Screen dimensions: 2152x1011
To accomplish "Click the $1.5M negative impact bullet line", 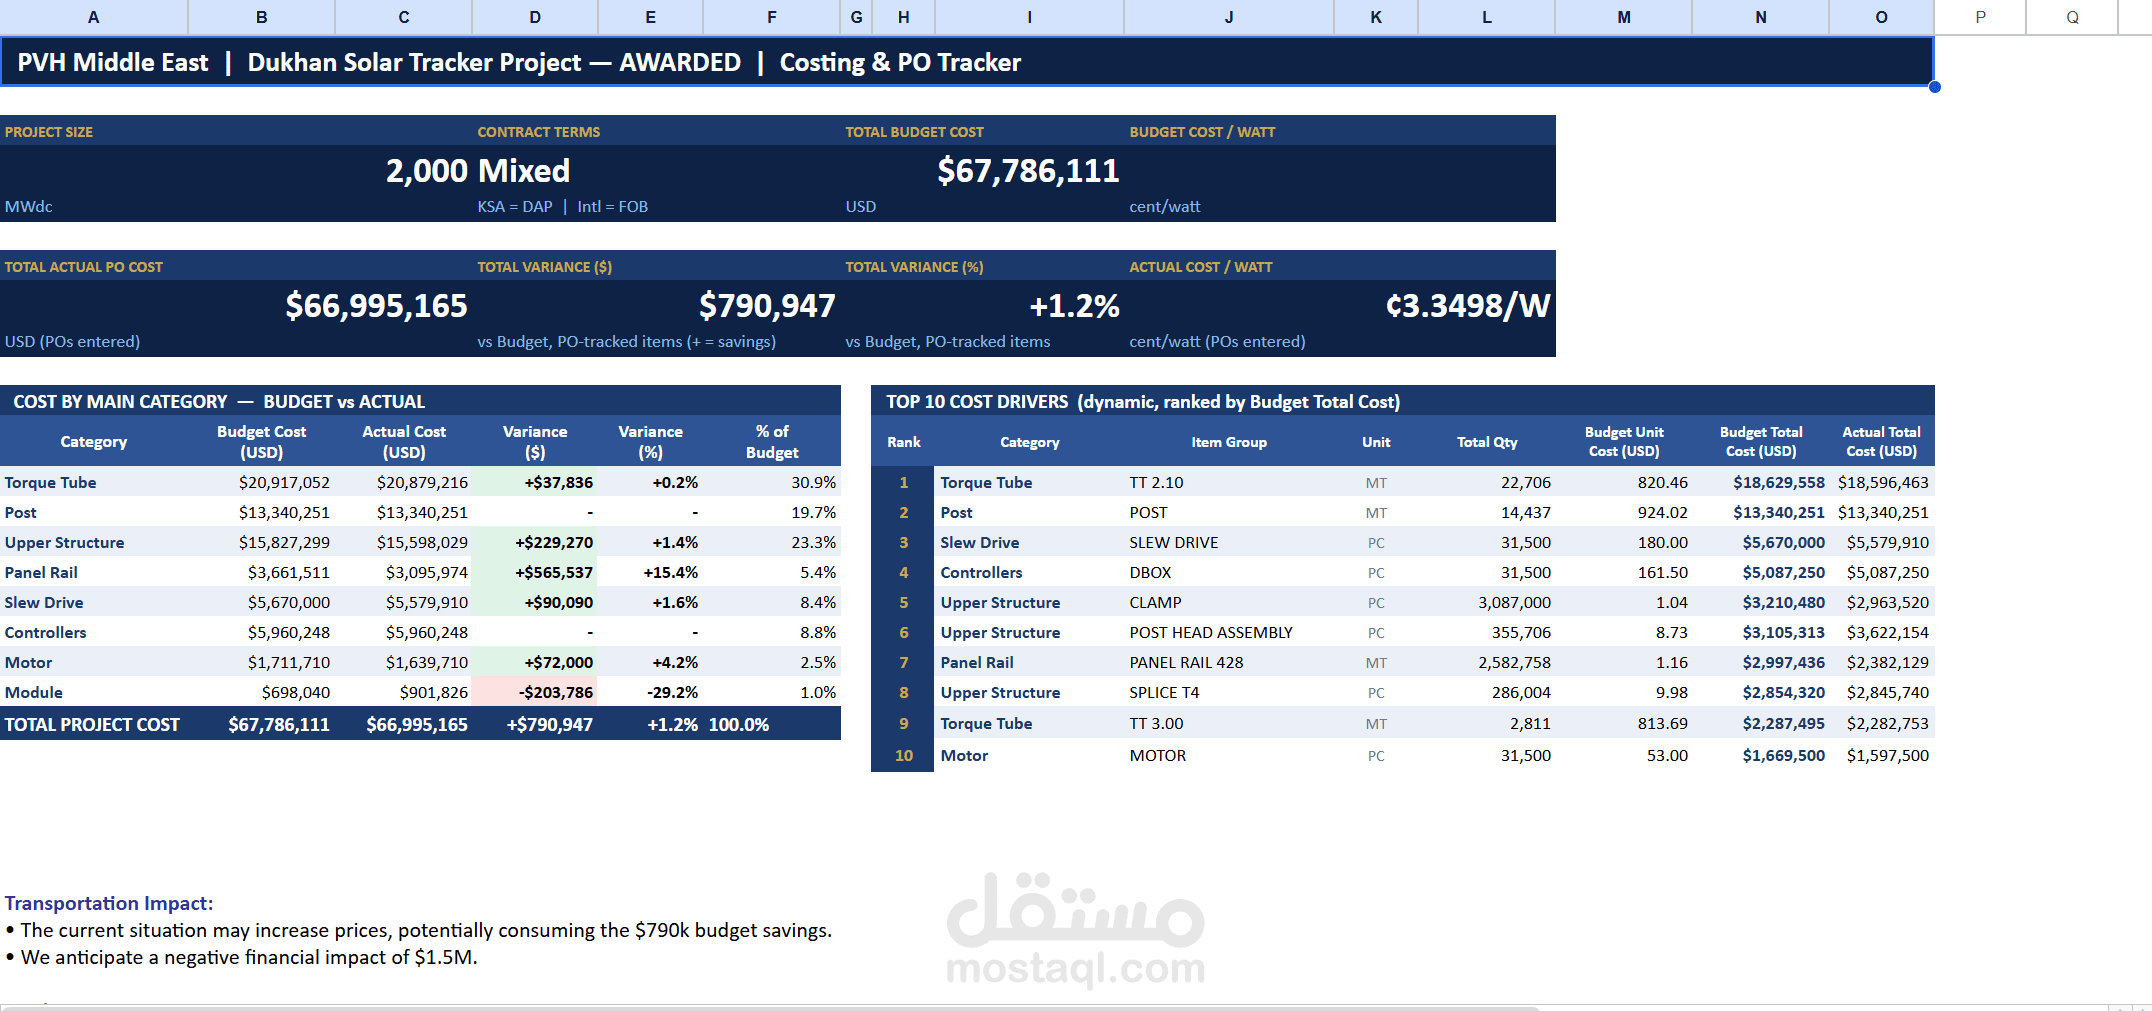I will pyautogui.click(x=241, y=957).
